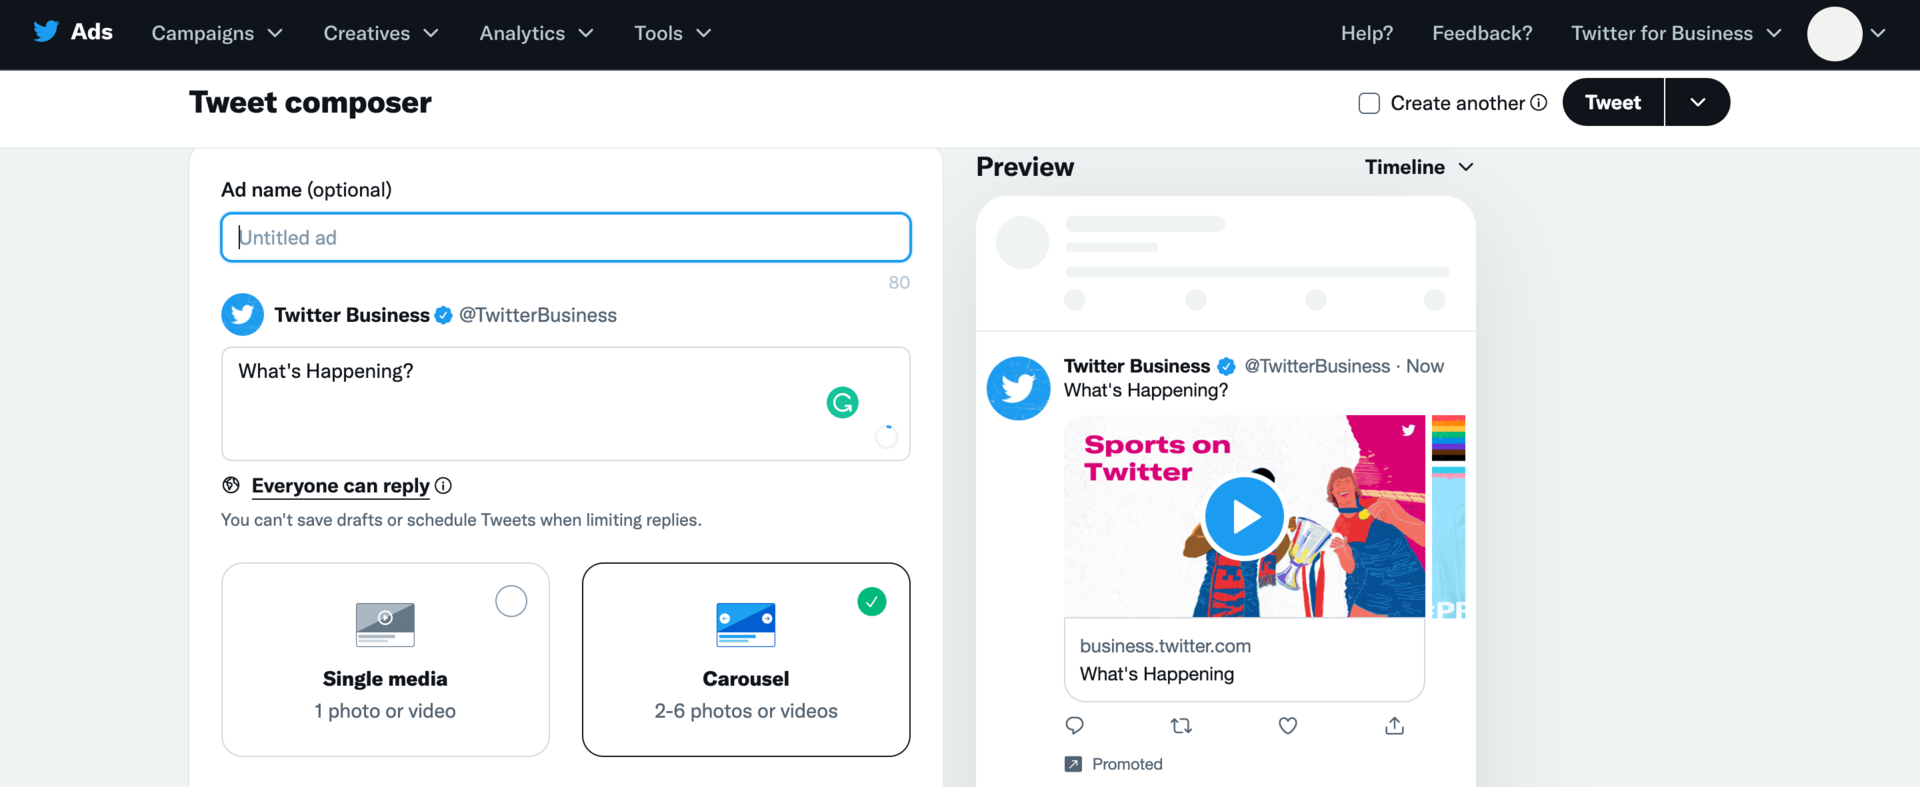The image size is (1920, 787).
Task: Click the verified badge in the preview tweet
Action: click(1227, 366)
